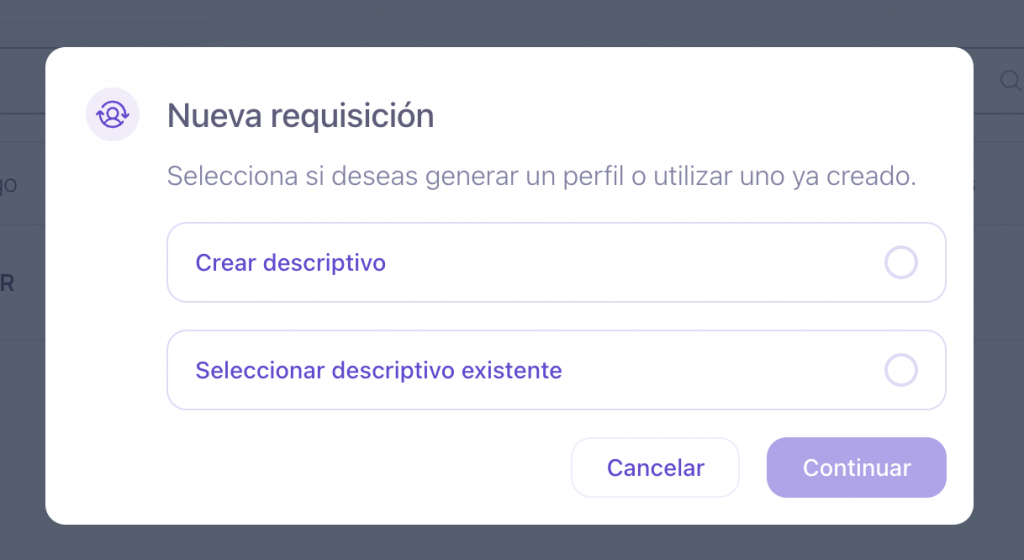1024x560 pixels.
Task: Select the Seleccionar descriptivo existente radio circle
Action: pos(901,371)
